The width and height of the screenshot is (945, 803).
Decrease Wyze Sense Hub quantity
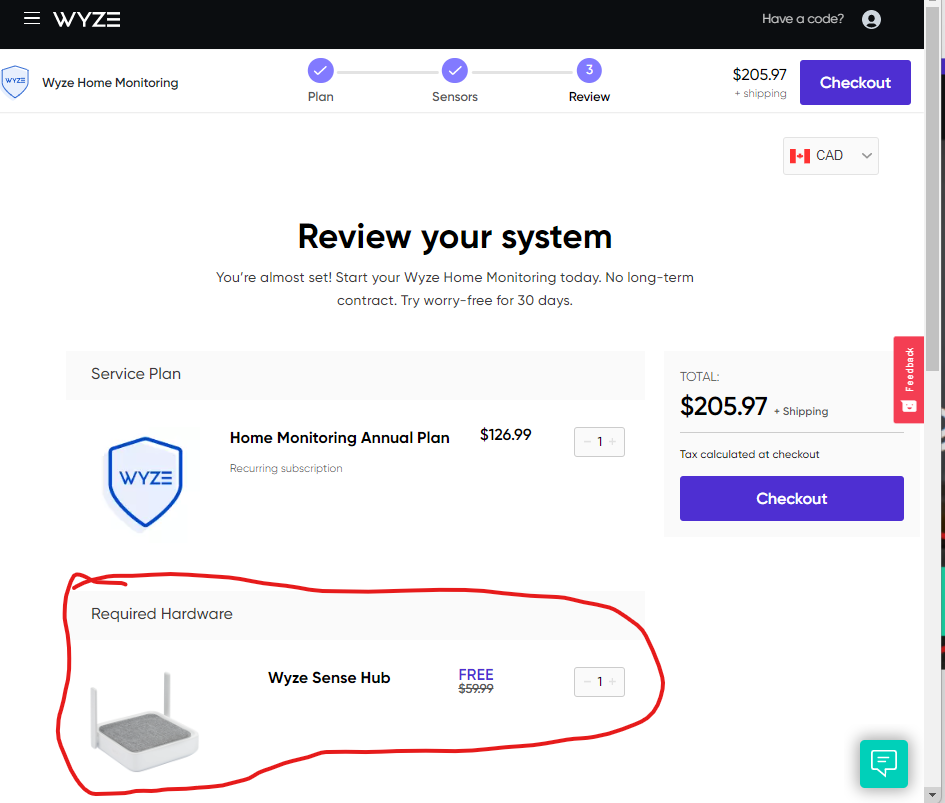click(587, 682)
